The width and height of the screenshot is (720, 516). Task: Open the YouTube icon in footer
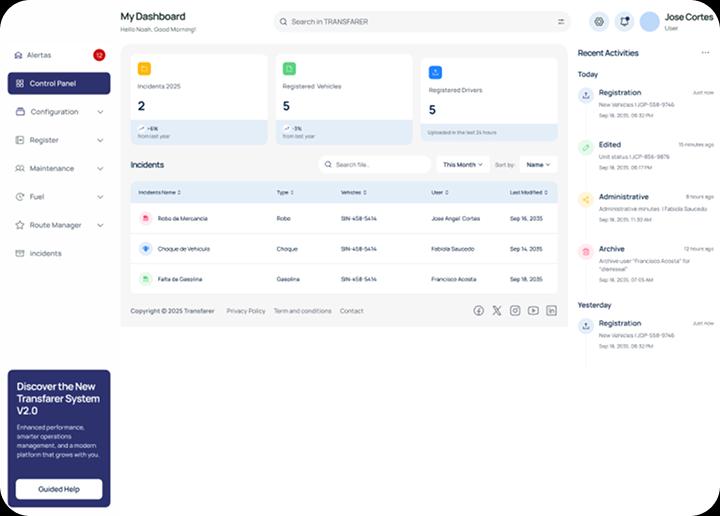pos(533,311)
